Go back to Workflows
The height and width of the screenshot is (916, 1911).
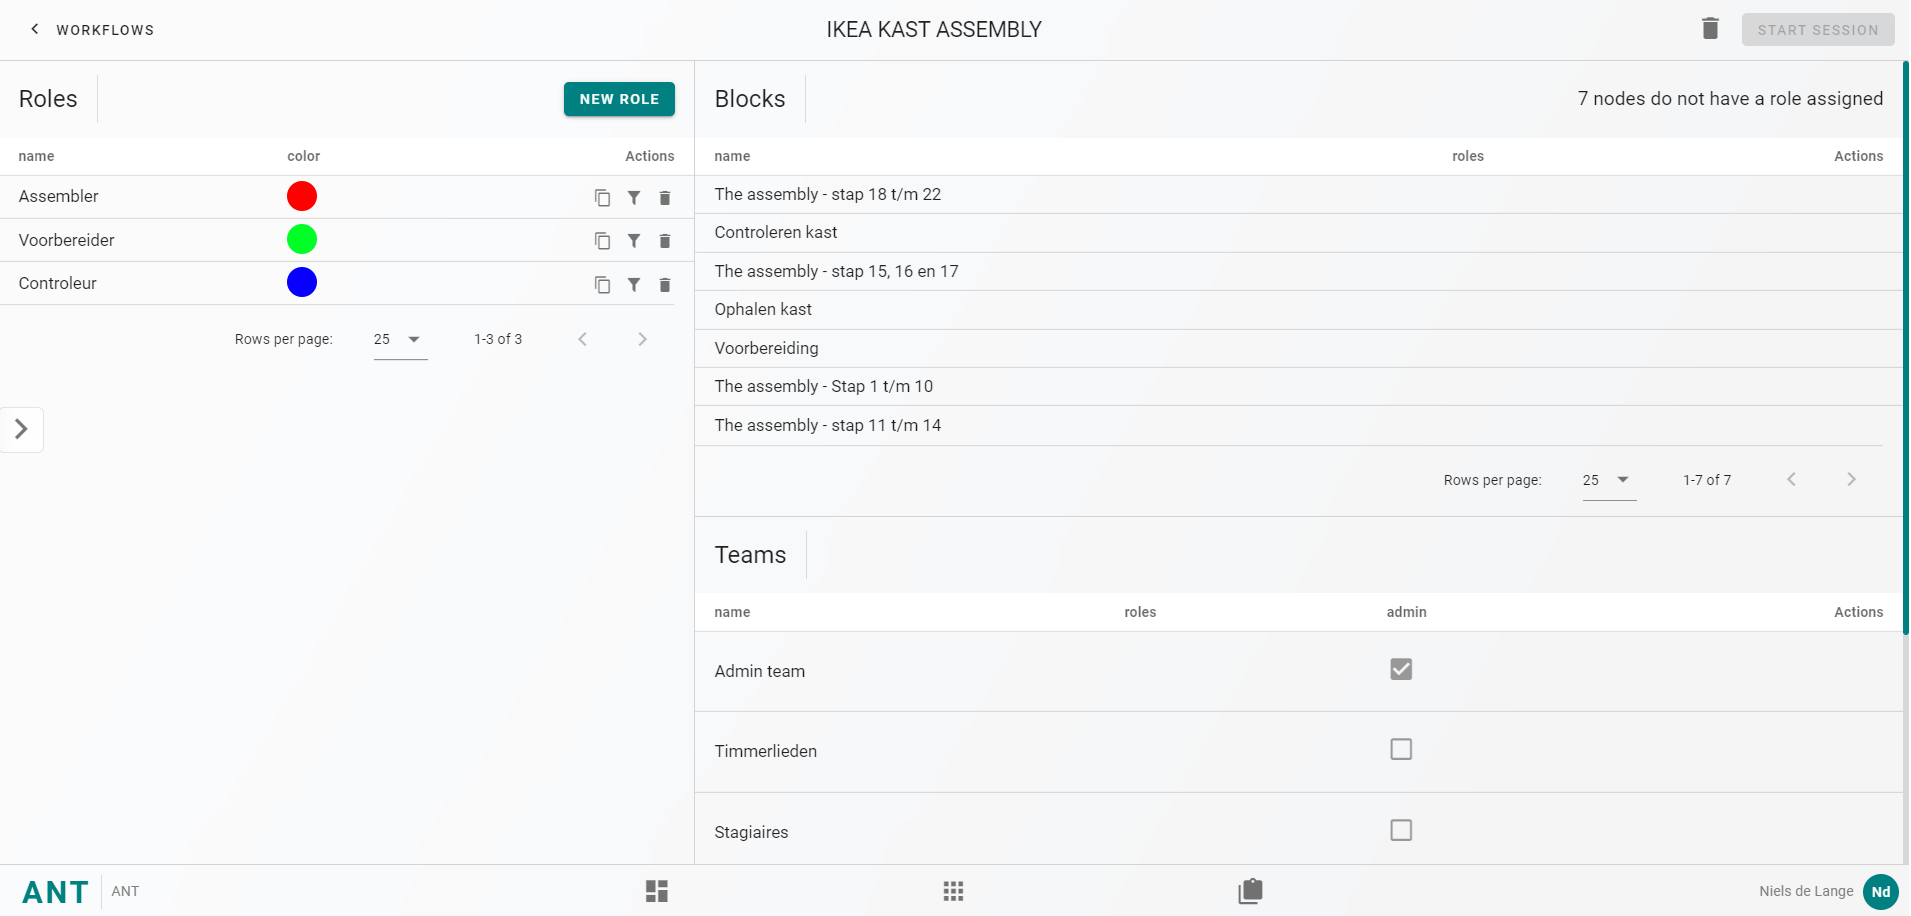tap(92, 30)
